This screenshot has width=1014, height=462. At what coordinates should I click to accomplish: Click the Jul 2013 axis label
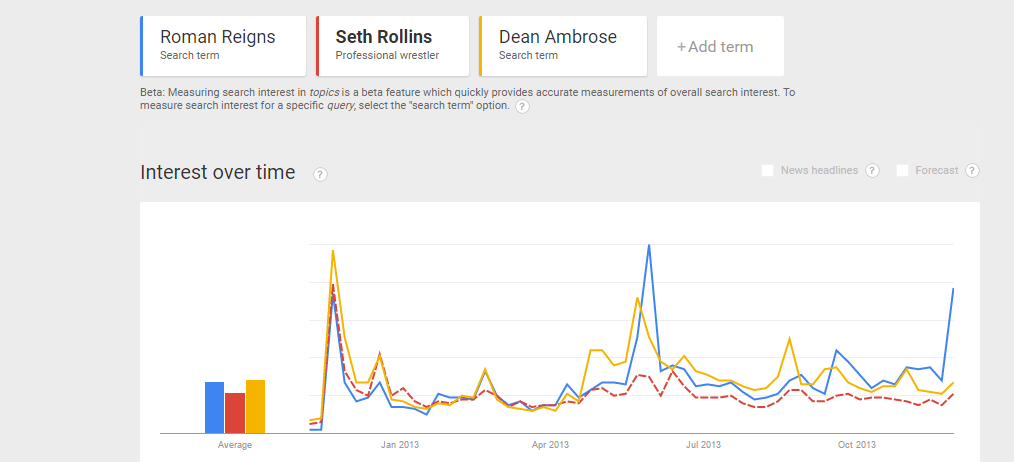703,445
